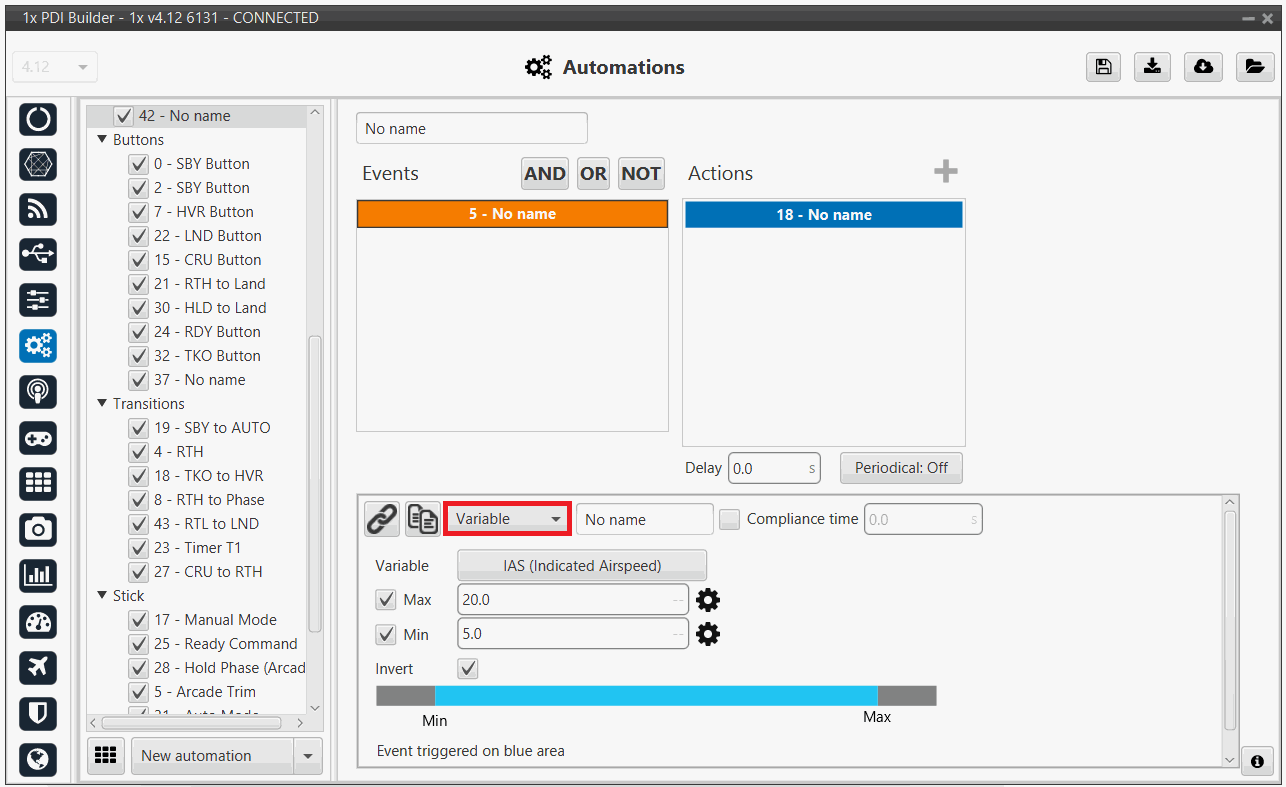Open the airplane icon in sidebar
The height and width of the screenshot is (787, 1286).
coord(38,667)
